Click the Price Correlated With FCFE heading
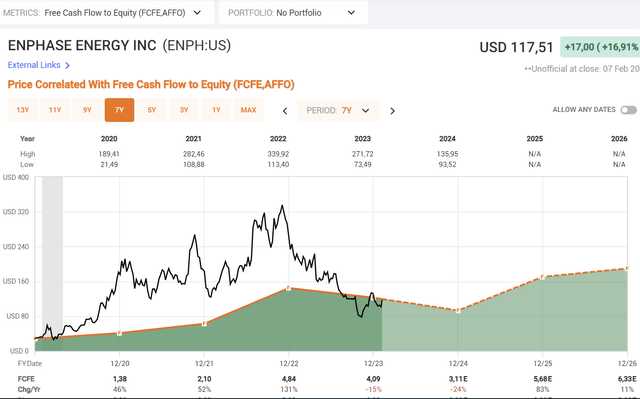 pyautogui.click(x=151, y=84)
